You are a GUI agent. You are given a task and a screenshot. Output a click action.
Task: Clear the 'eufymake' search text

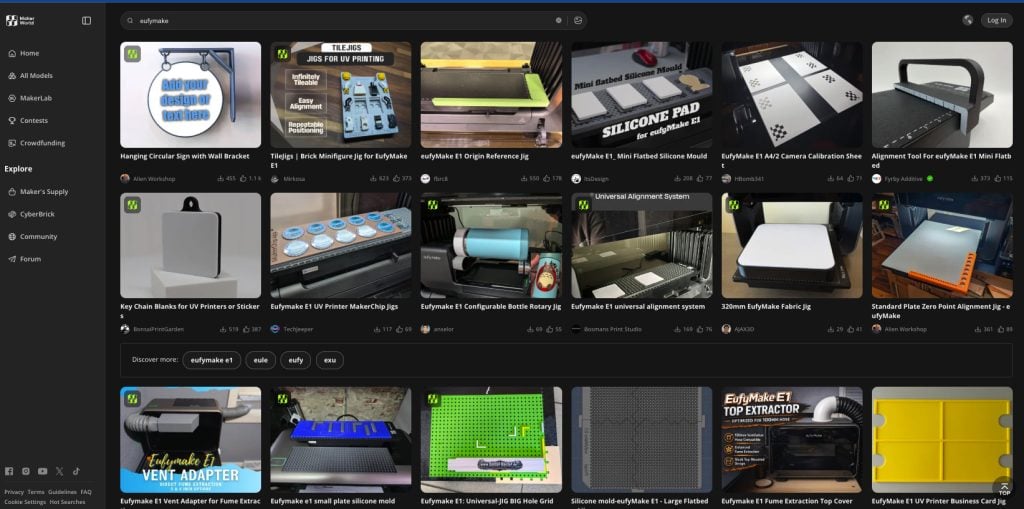pos(558,20)
